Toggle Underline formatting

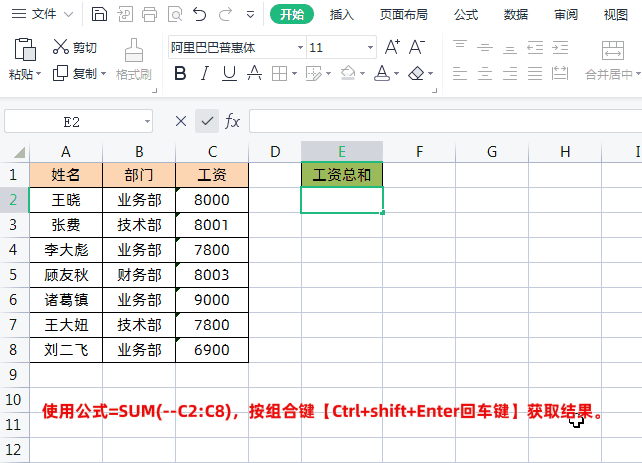point(229,73)
